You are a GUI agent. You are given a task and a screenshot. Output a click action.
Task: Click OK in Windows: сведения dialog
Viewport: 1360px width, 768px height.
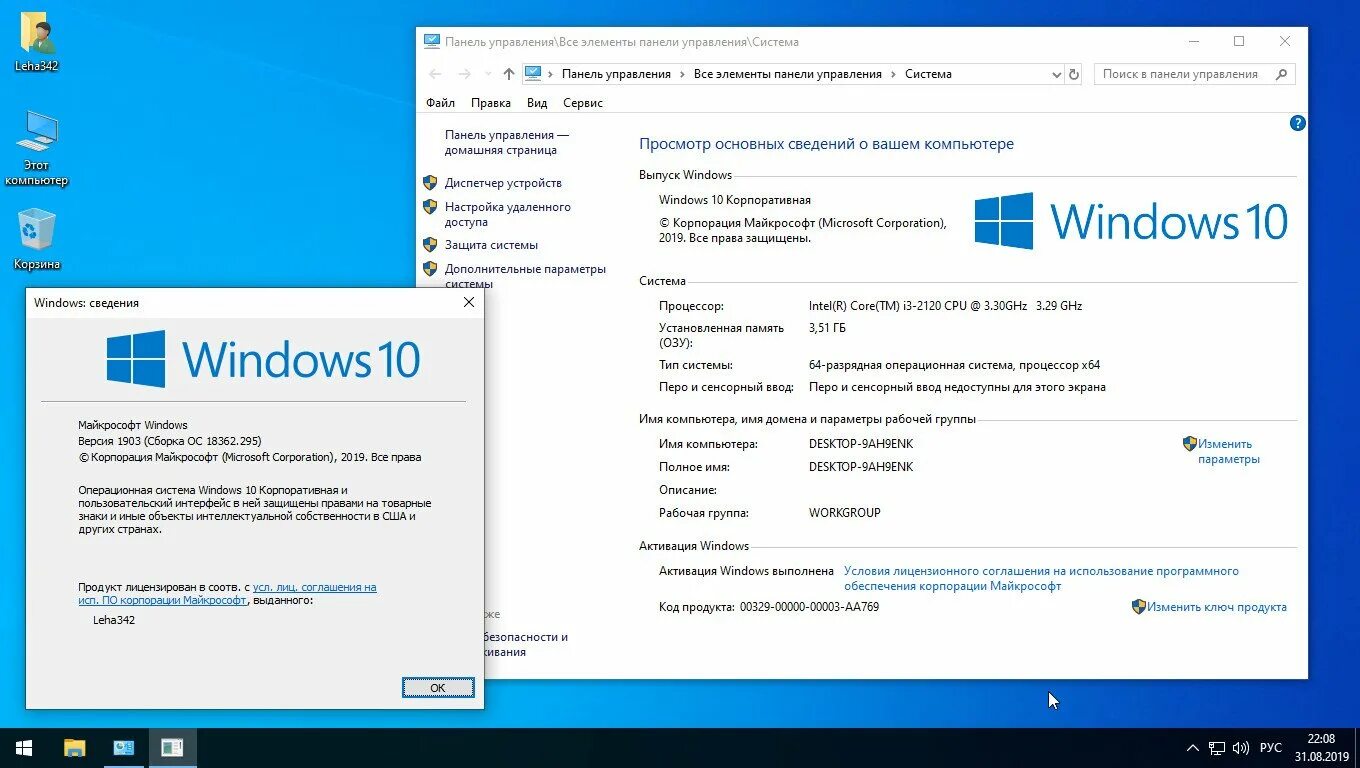pos(438,688)
